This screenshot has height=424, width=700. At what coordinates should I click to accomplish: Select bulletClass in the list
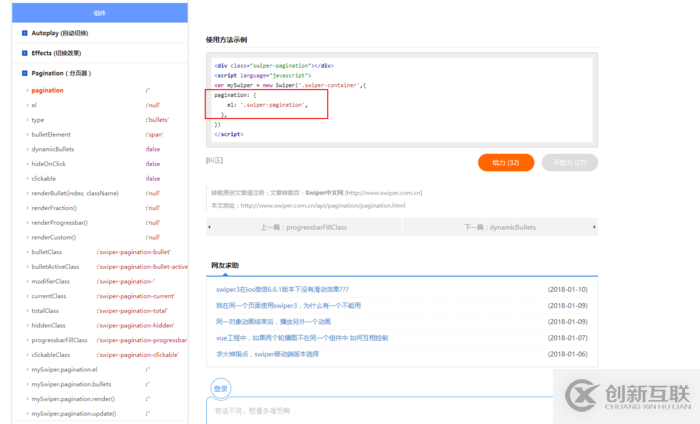point(47,252)
